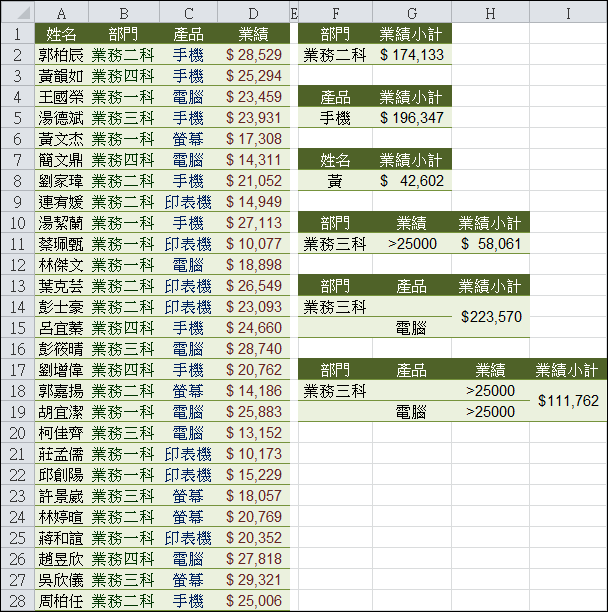
Task: Select criteria 業務二科 in F2
Action: pos(335,55)
